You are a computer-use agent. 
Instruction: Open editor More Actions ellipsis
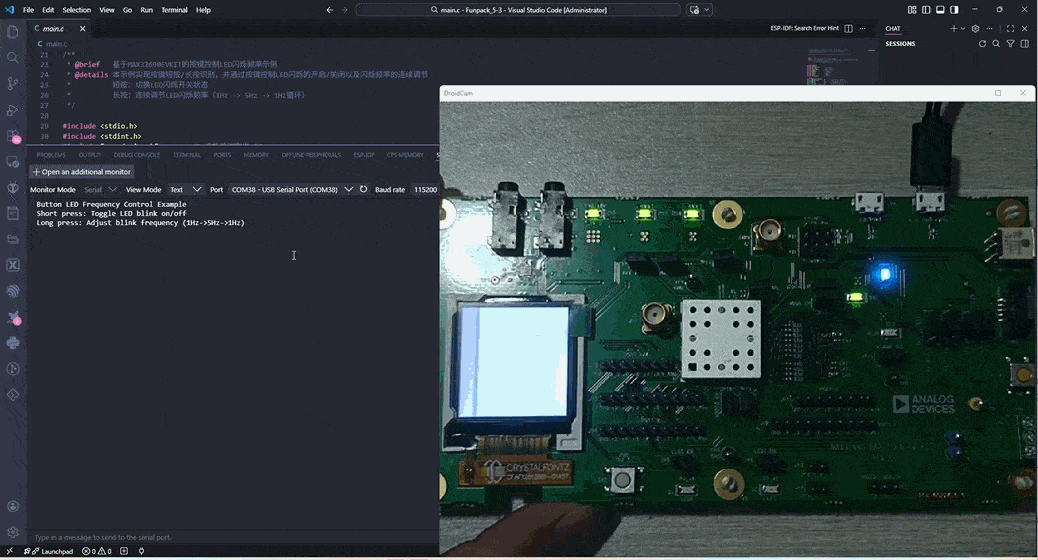coord(863,28)
